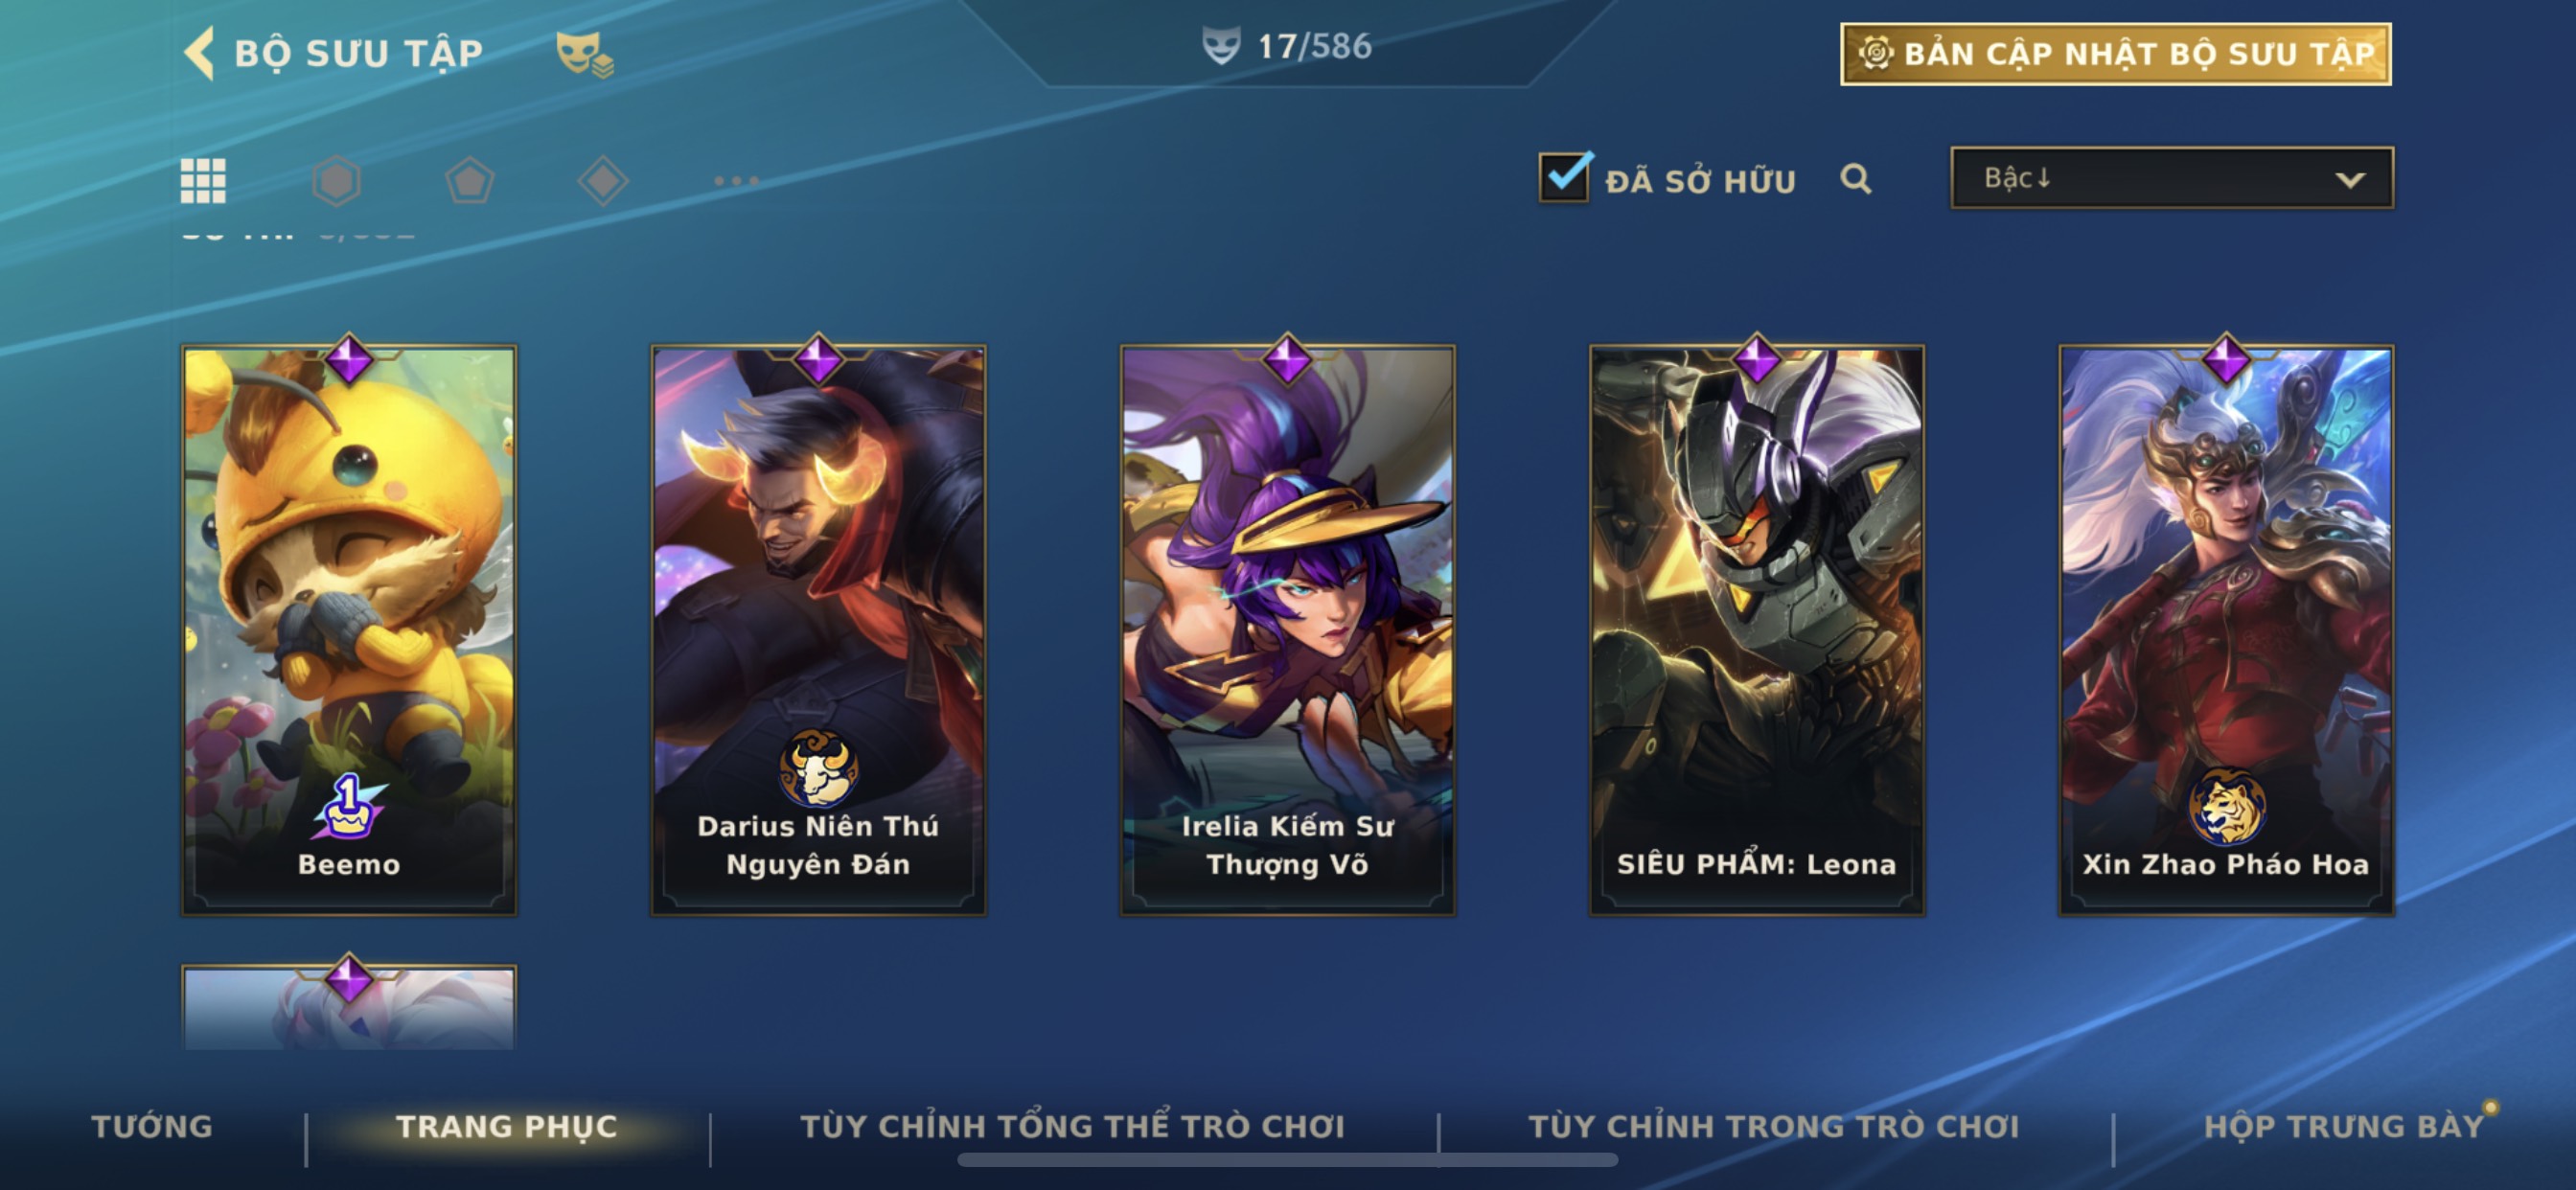Screen dimensions: 2576x1190
Task: Select the pentagon rarity filter icon
Action: pos(469,181)
